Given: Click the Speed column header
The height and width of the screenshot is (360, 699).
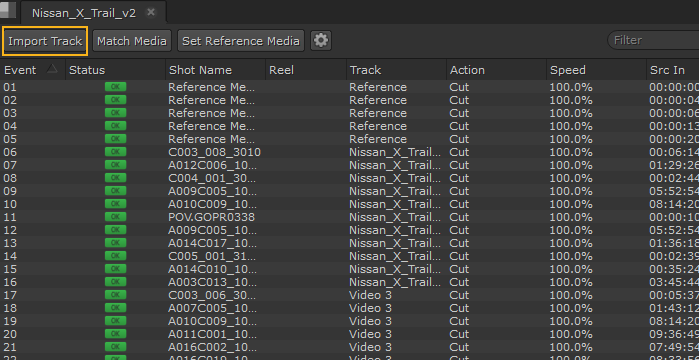Looking at the screenshot, I should click(596, 70).
